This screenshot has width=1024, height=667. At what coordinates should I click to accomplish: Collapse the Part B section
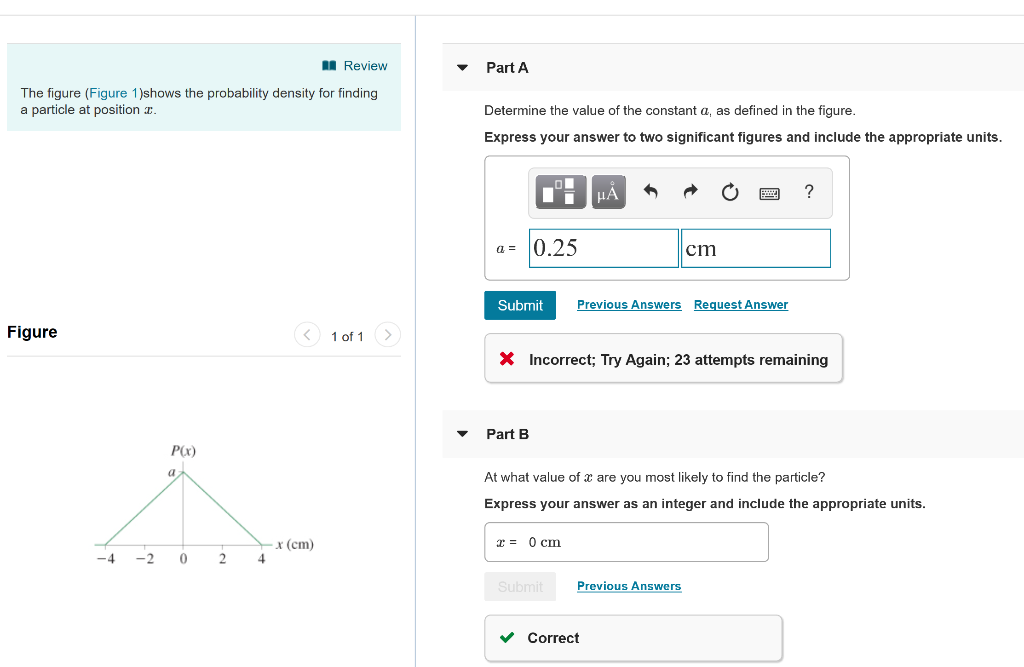tap(462, 434)
